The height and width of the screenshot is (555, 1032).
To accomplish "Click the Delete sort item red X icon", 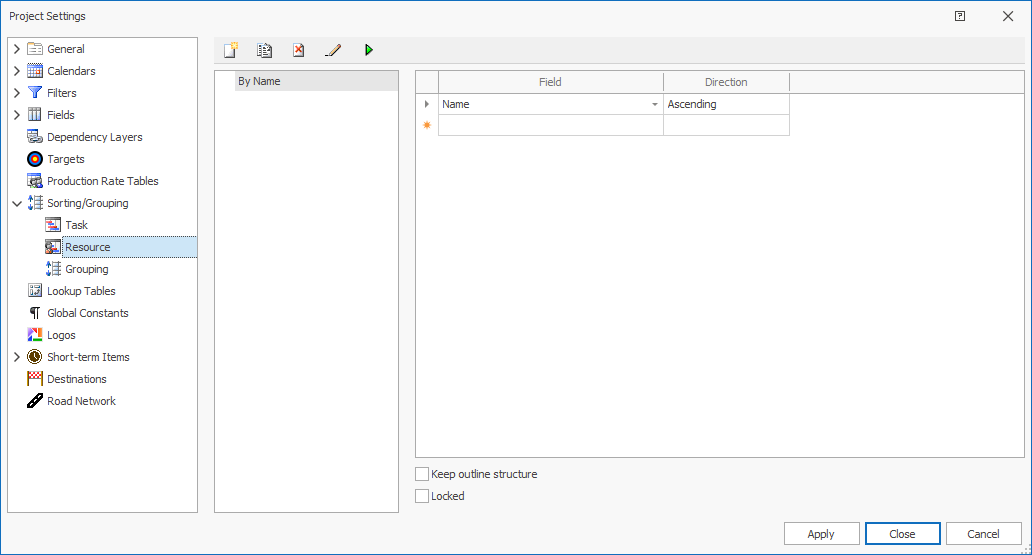I will click(298, 50).
